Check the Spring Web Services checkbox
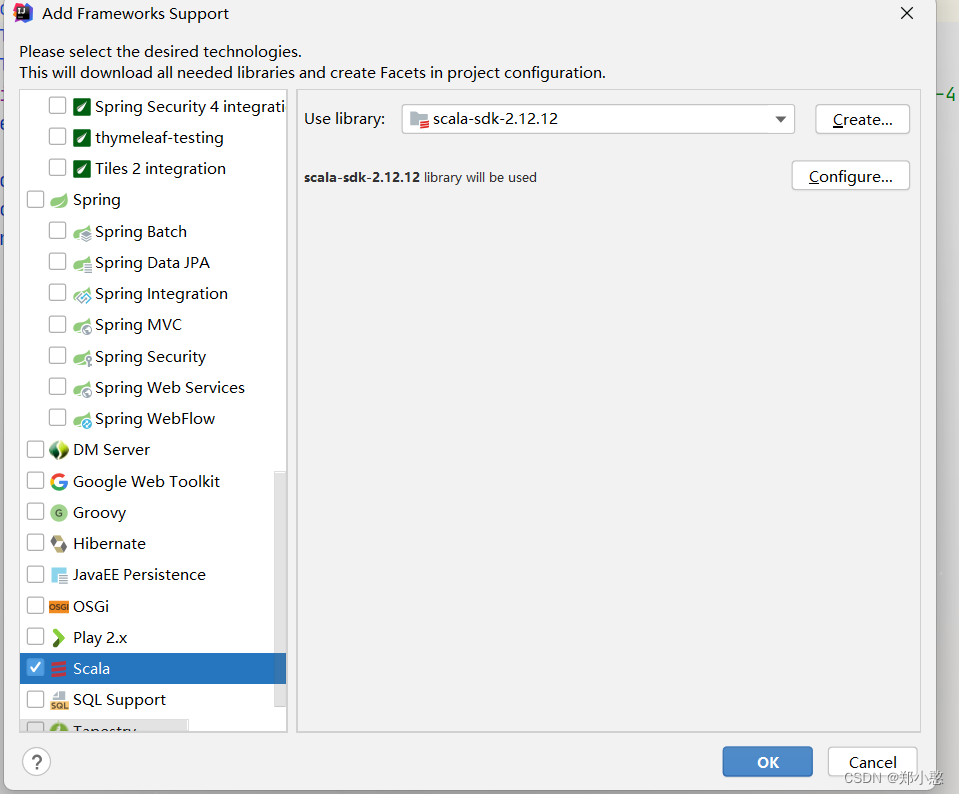The width and height of the screenshot is (959, 794). click(x=57, y=386)
